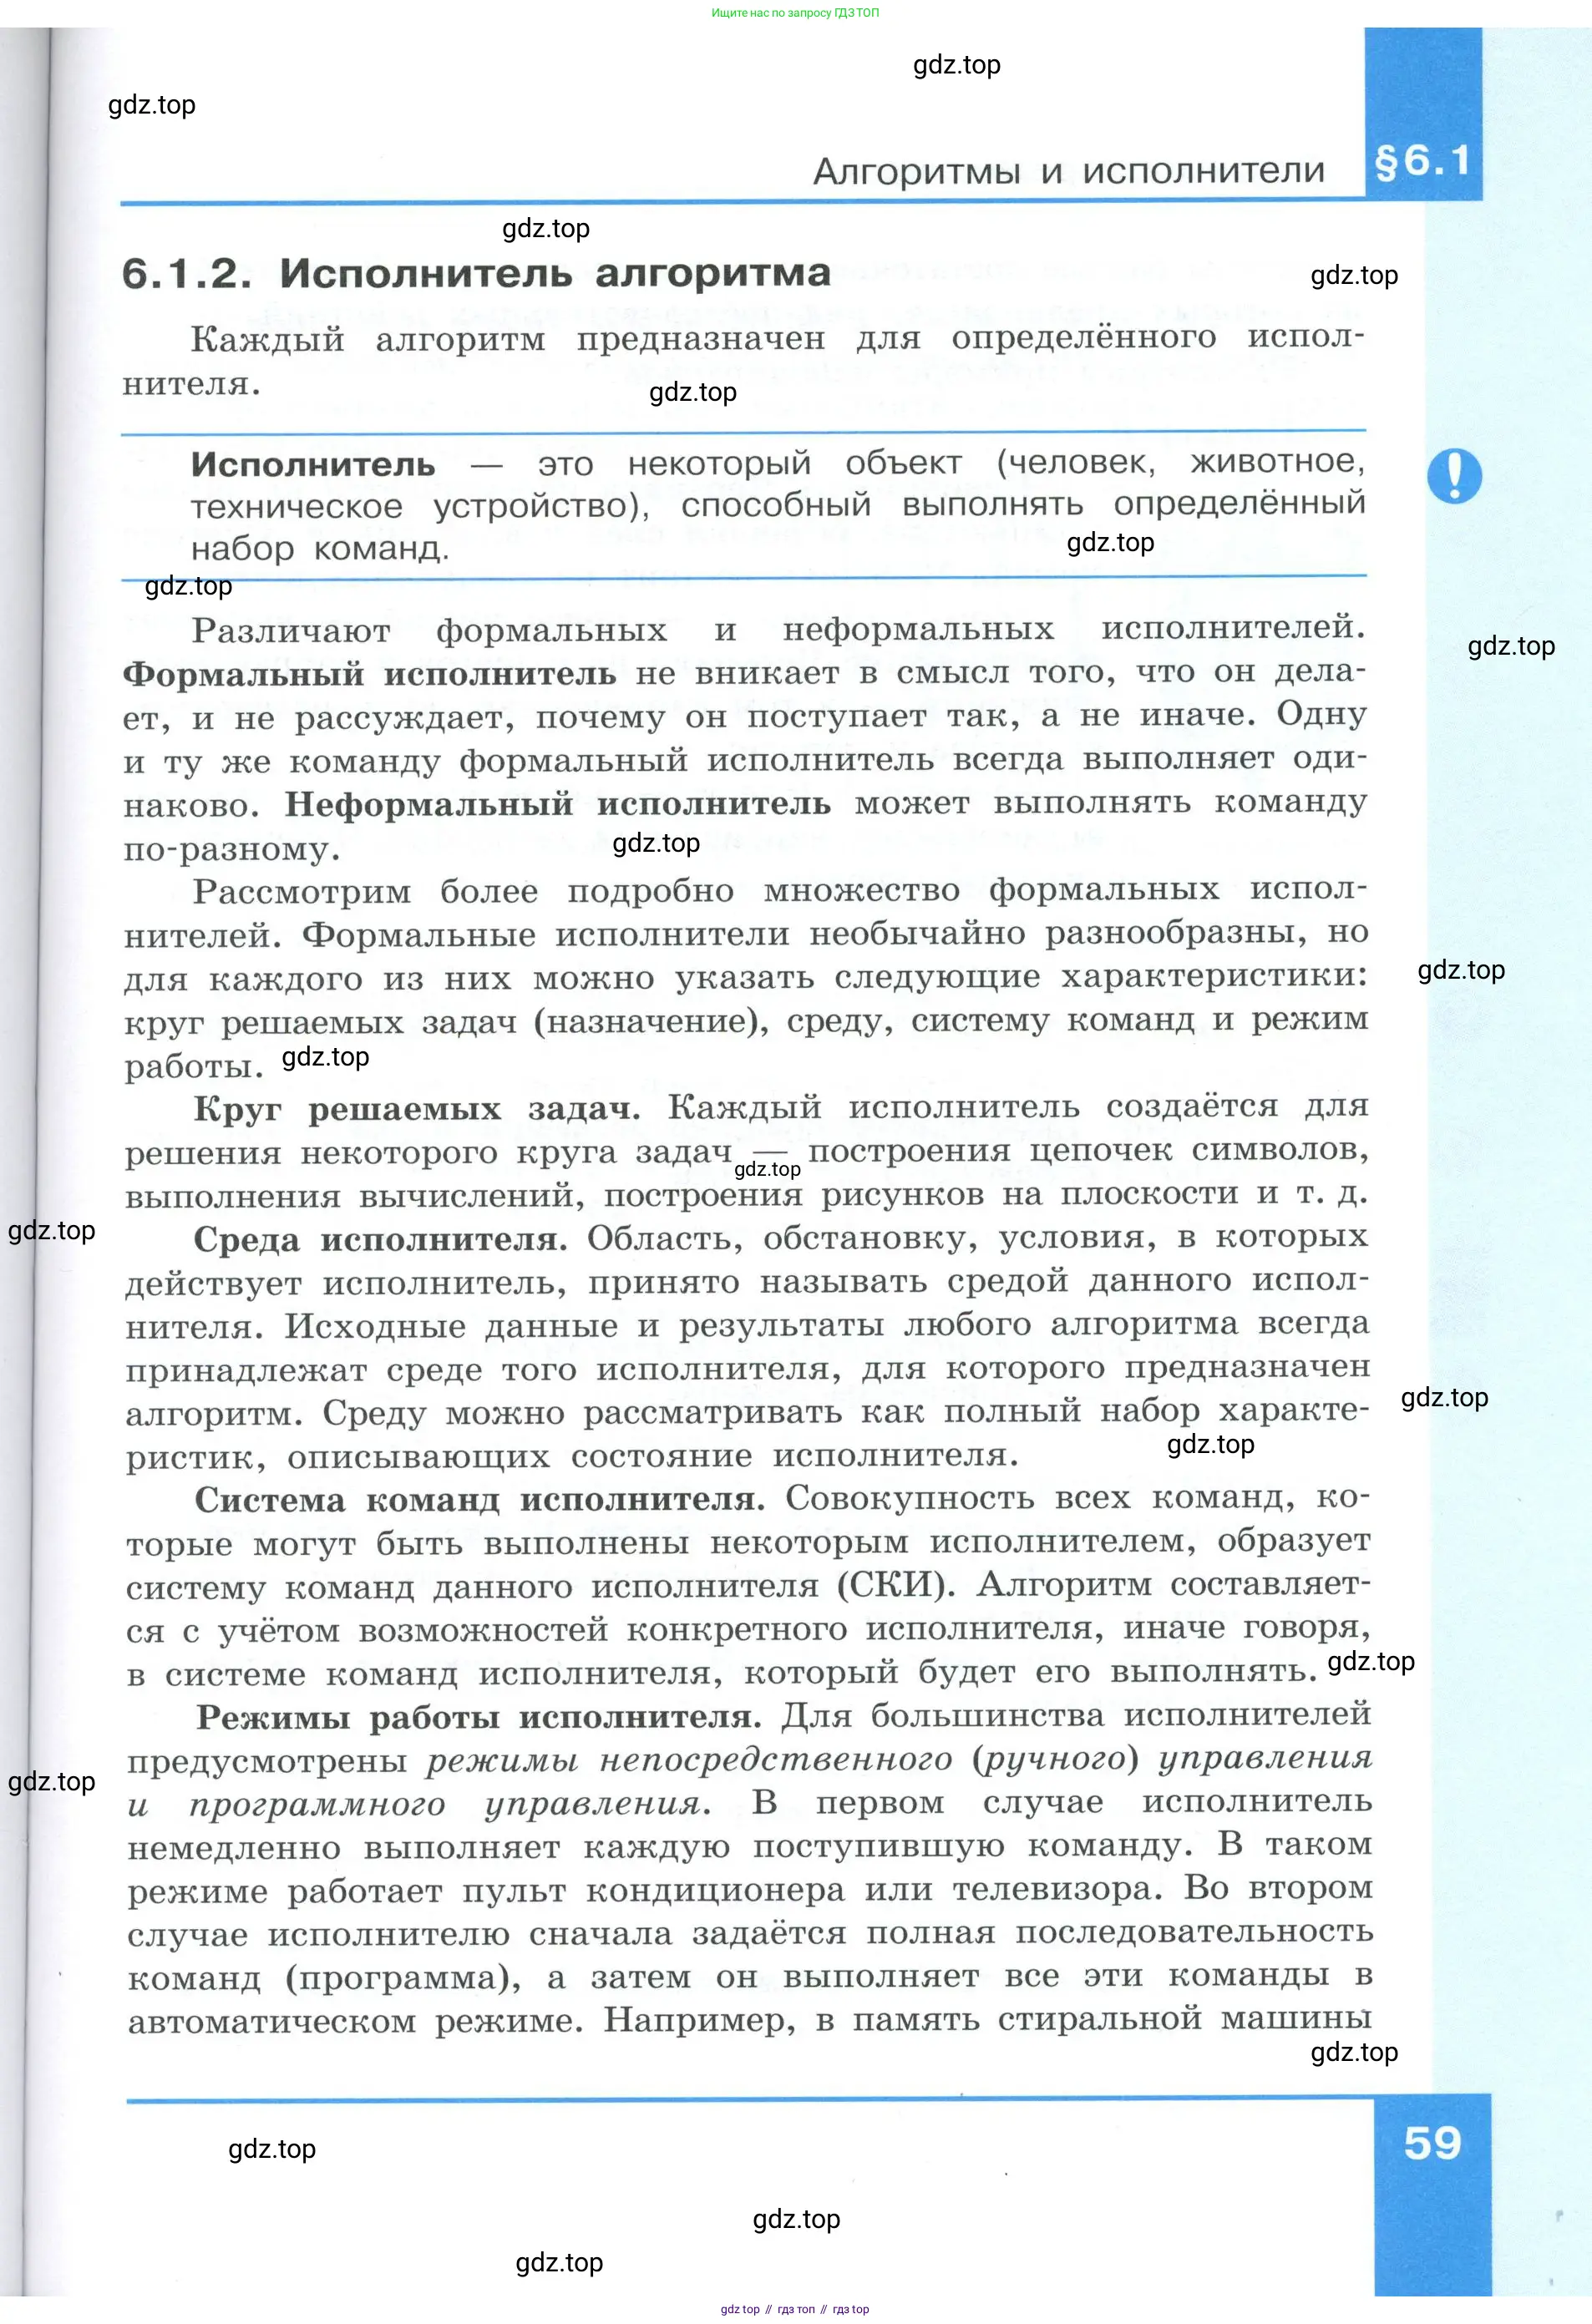Image resolution: width=1592 pixels, height=2324 pixels.
Task: Select the phrase 'Во втором'
Action: click(1279, 1888)
